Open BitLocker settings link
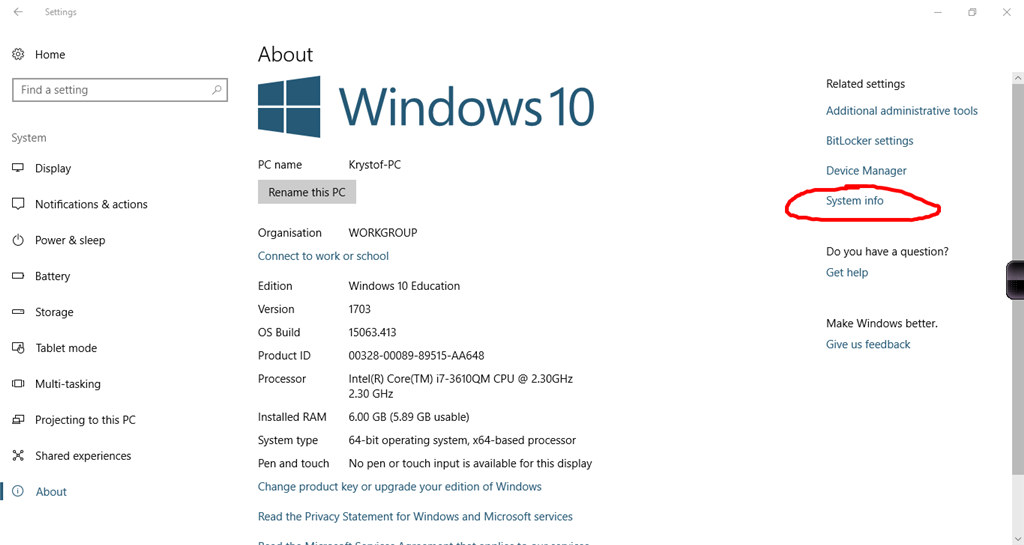 click(870, 140)
